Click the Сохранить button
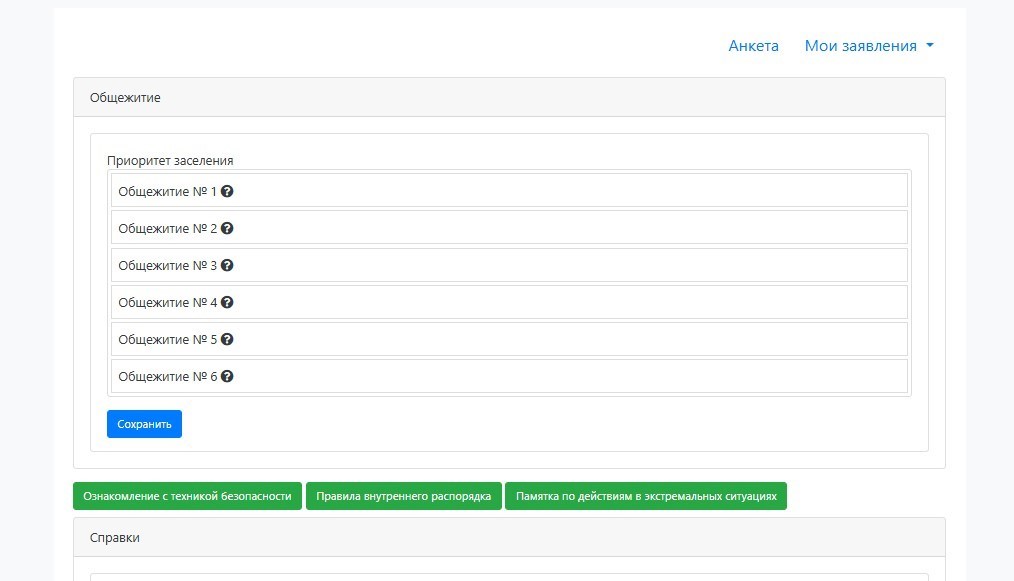The width and height of the screenshot is (1014, 581). (x=144, y=424)
